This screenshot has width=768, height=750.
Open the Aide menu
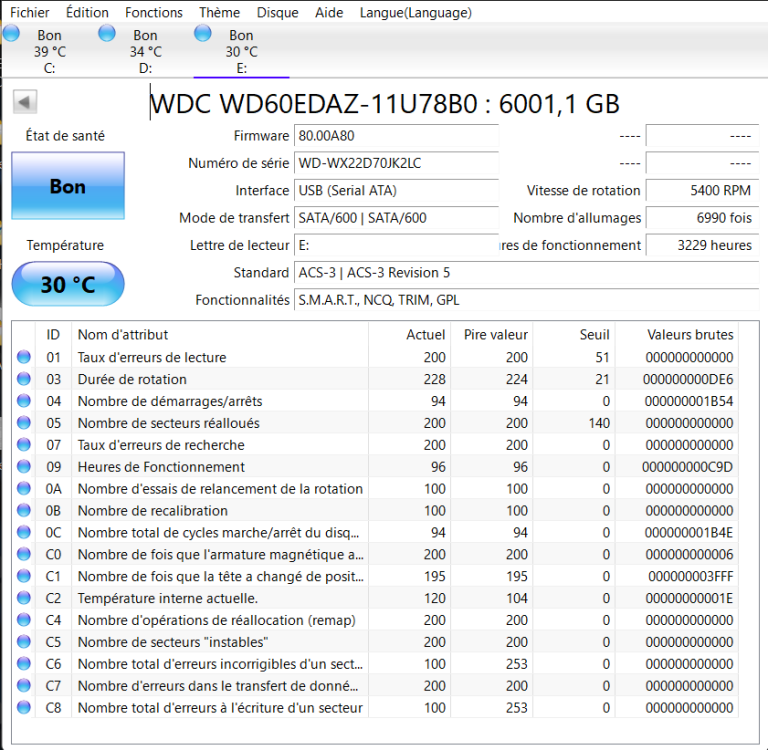(329, 12)
